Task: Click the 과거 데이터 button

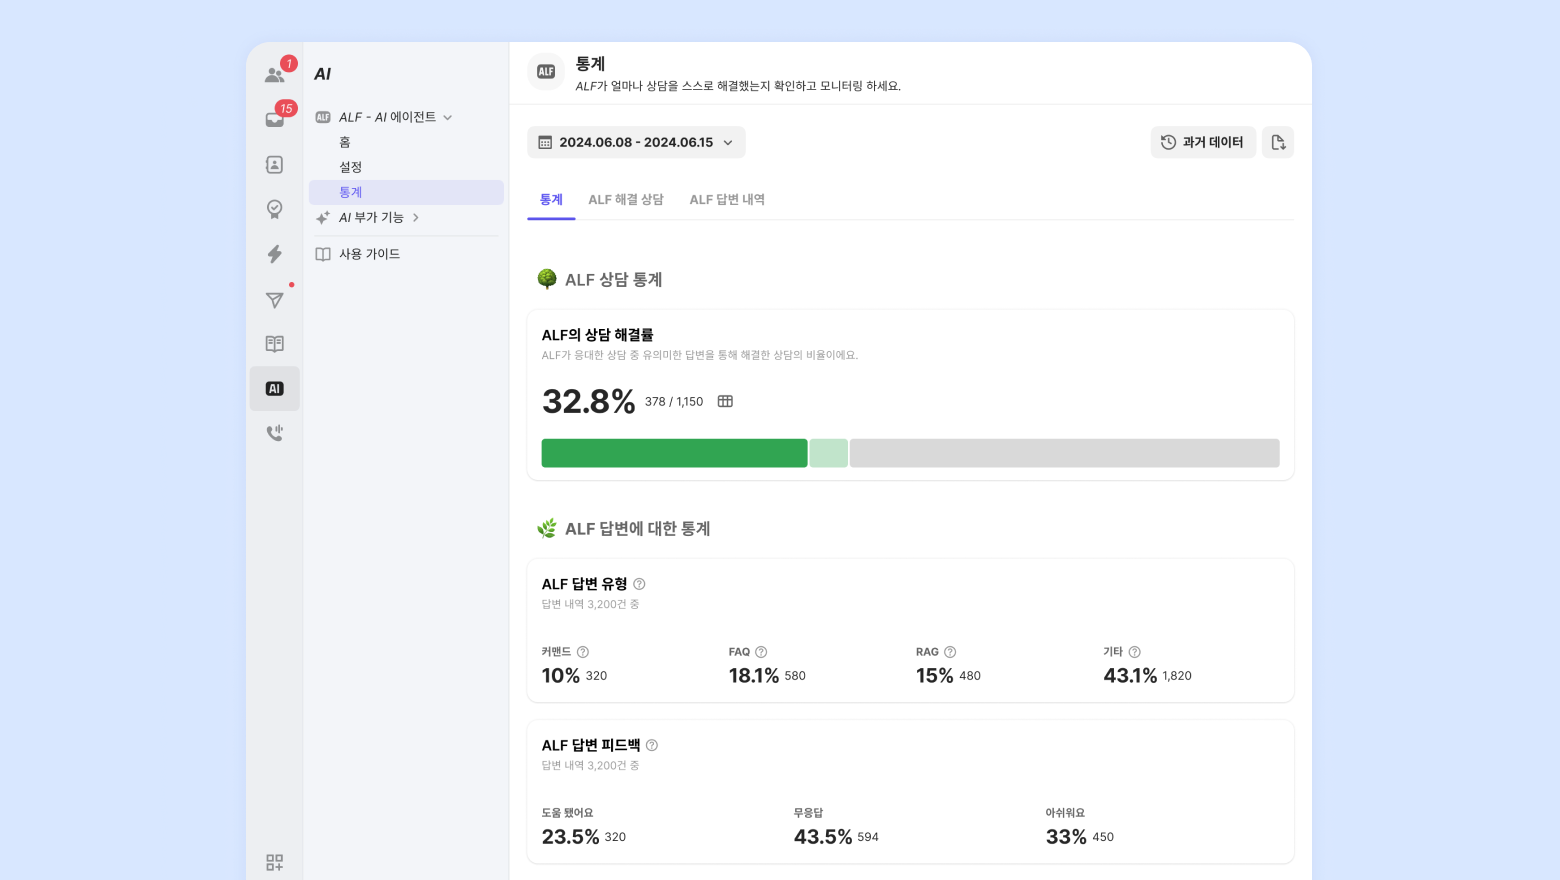Action: coord(1203,142)
